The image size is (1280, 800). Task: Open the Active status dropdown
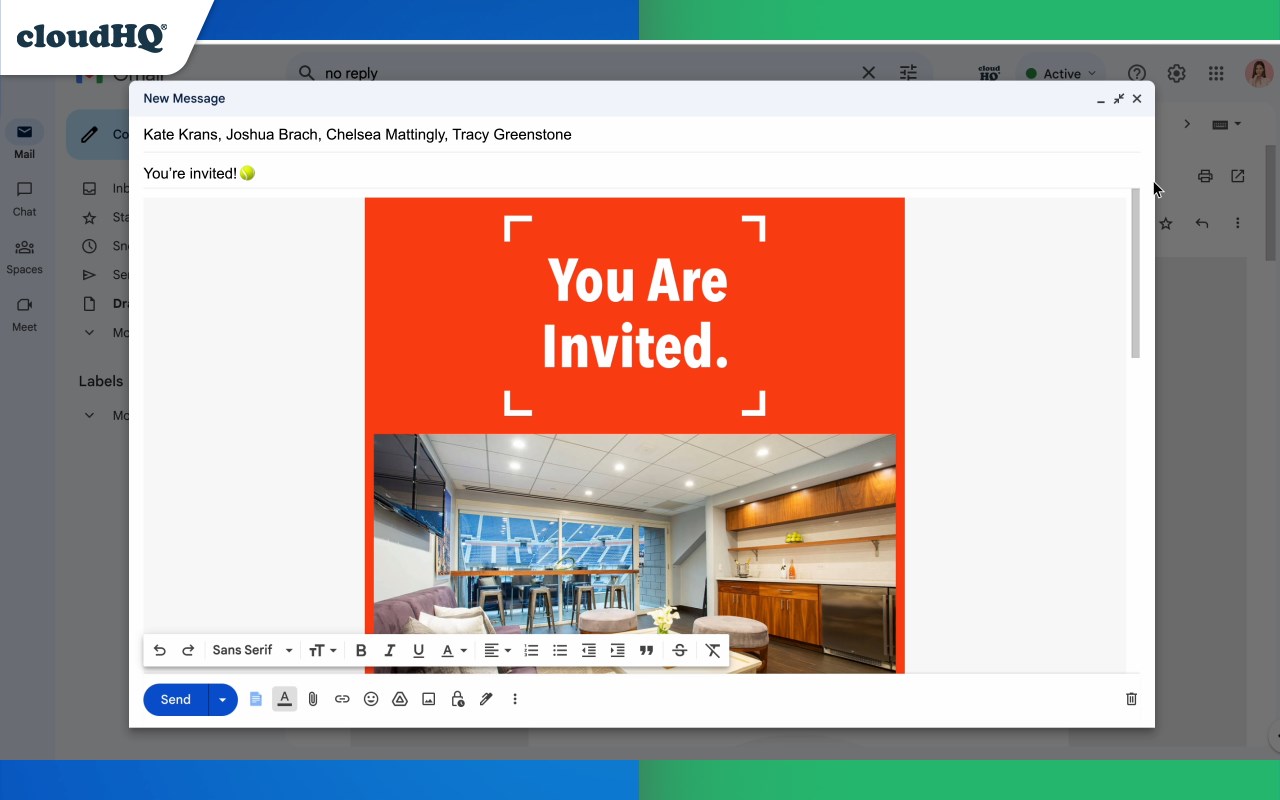tap(1061, 74)
